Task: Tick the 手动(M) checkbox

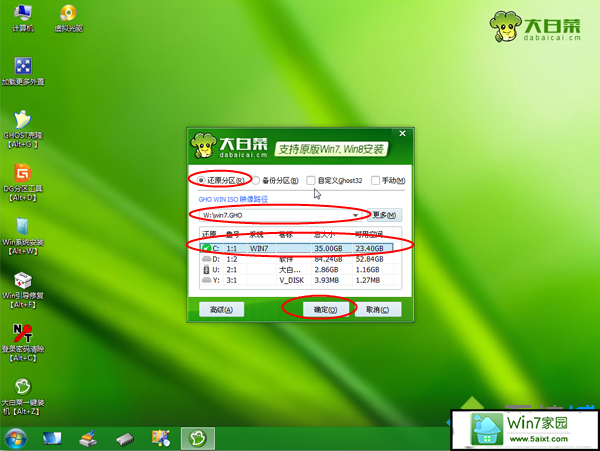Action: tap(375, 180)
